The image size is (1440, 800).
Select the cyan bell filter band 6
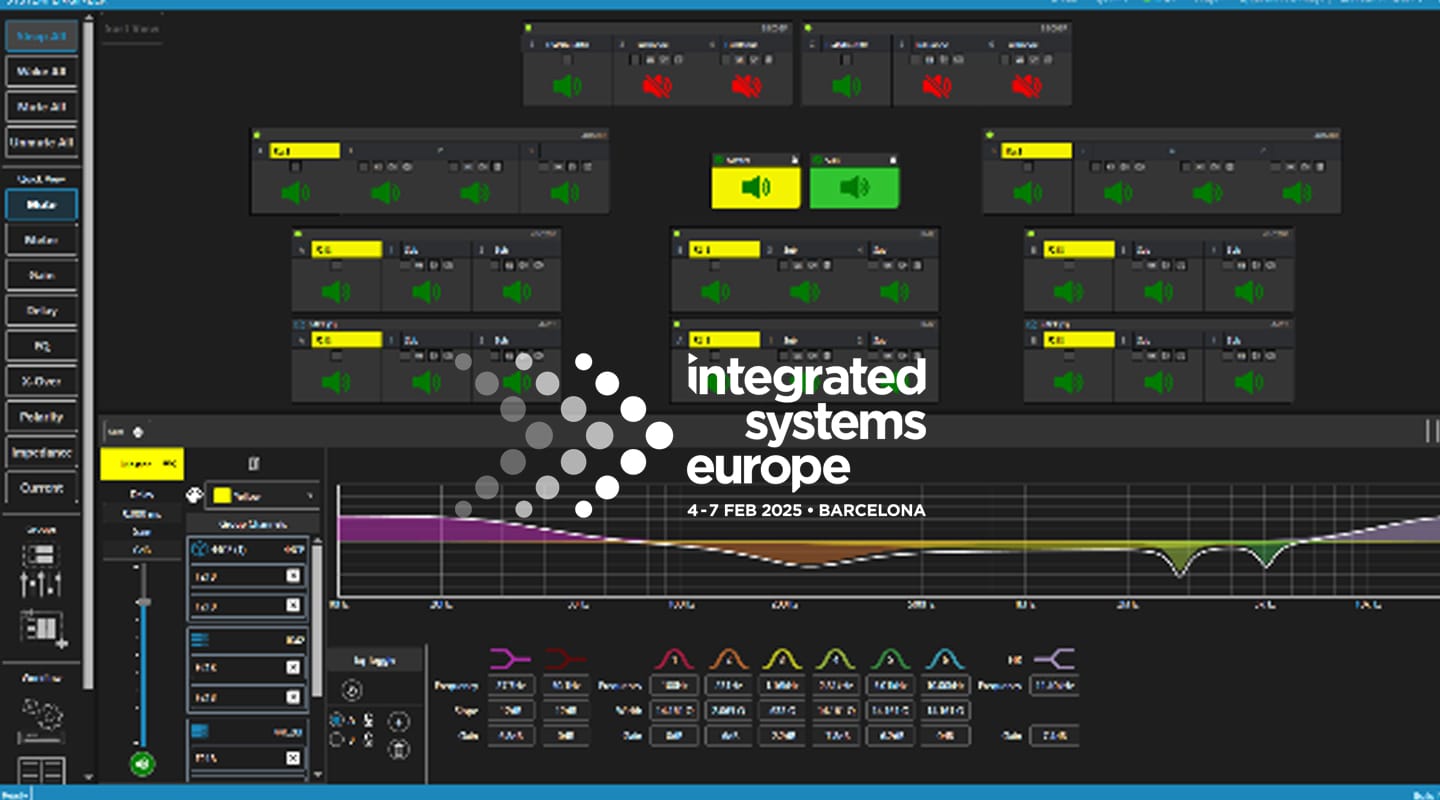click(944, 659)
